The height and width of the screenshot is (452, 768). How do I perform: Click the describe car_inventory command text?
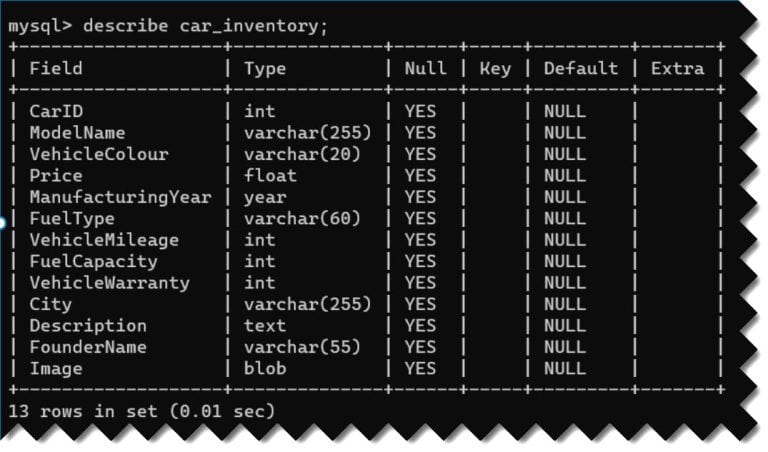(x=205, y=25)
